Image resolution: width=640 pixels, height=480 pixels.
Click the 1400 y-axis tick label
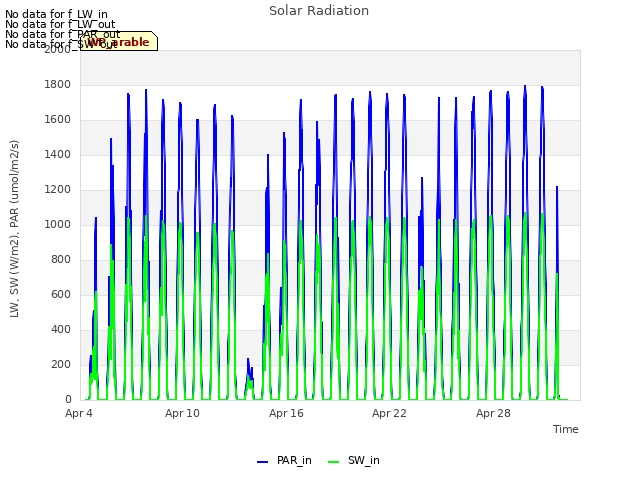click(x=58, y=155)
